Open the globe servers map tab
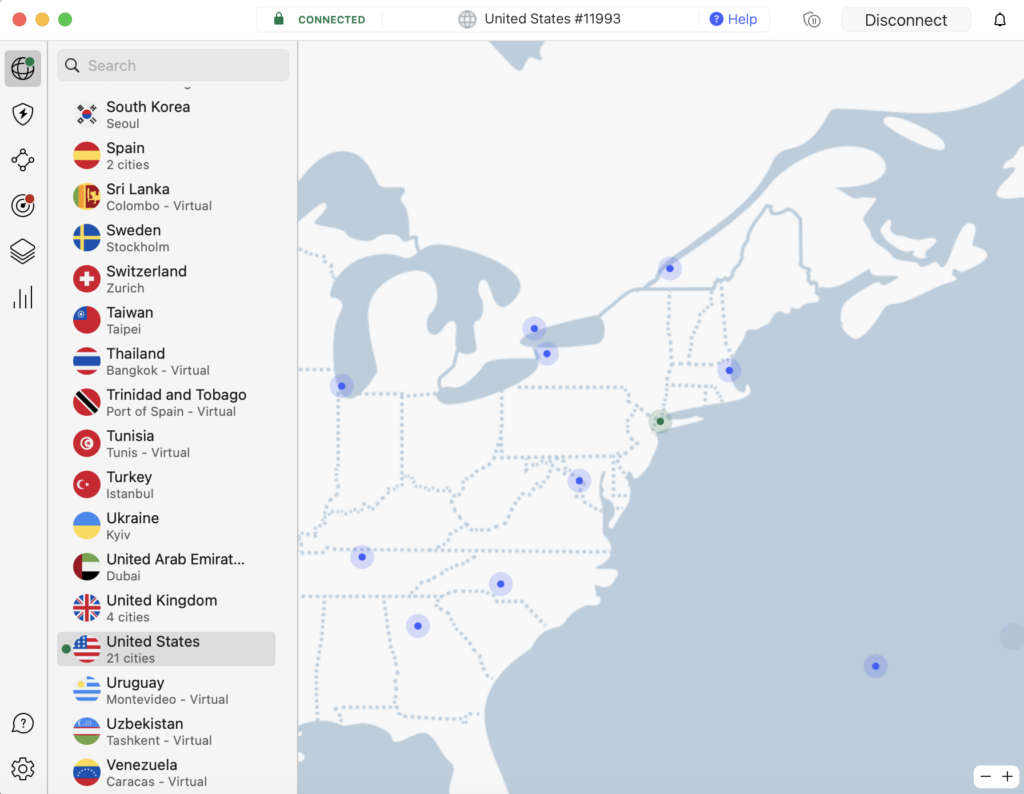 click(x=23, y=68)
